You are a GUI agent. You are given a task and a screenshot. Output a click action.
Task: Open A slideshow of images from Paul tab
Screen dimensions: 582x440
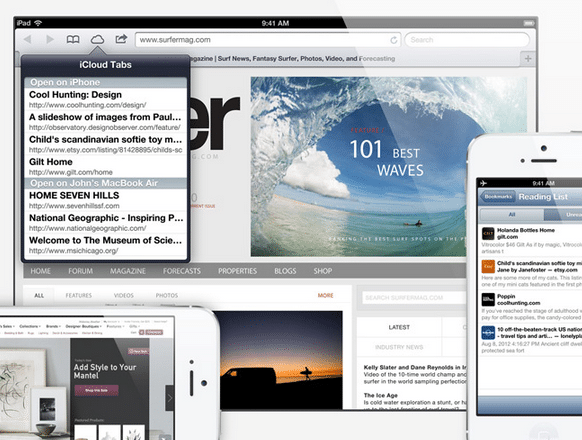105,122
